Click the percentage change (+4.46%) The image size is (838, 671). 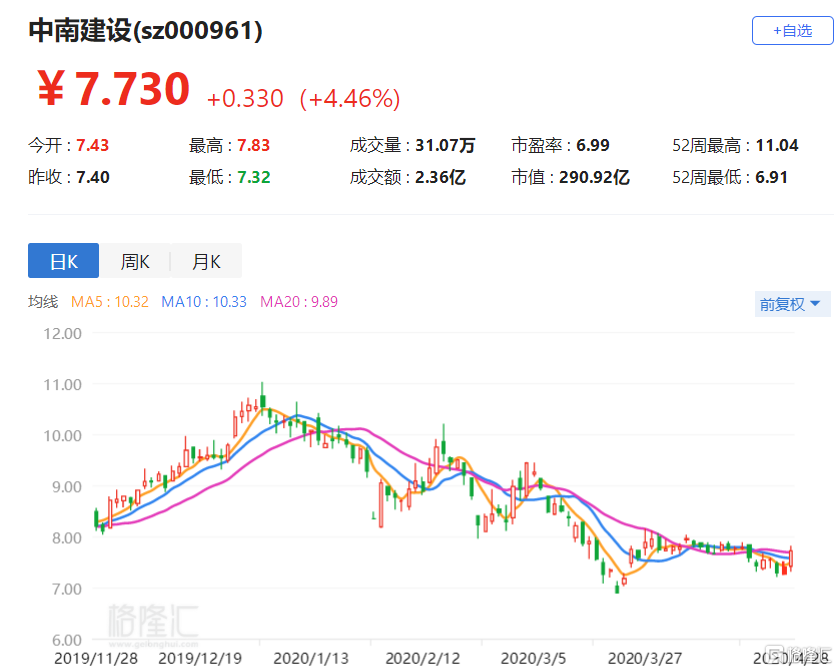[350, 99]
